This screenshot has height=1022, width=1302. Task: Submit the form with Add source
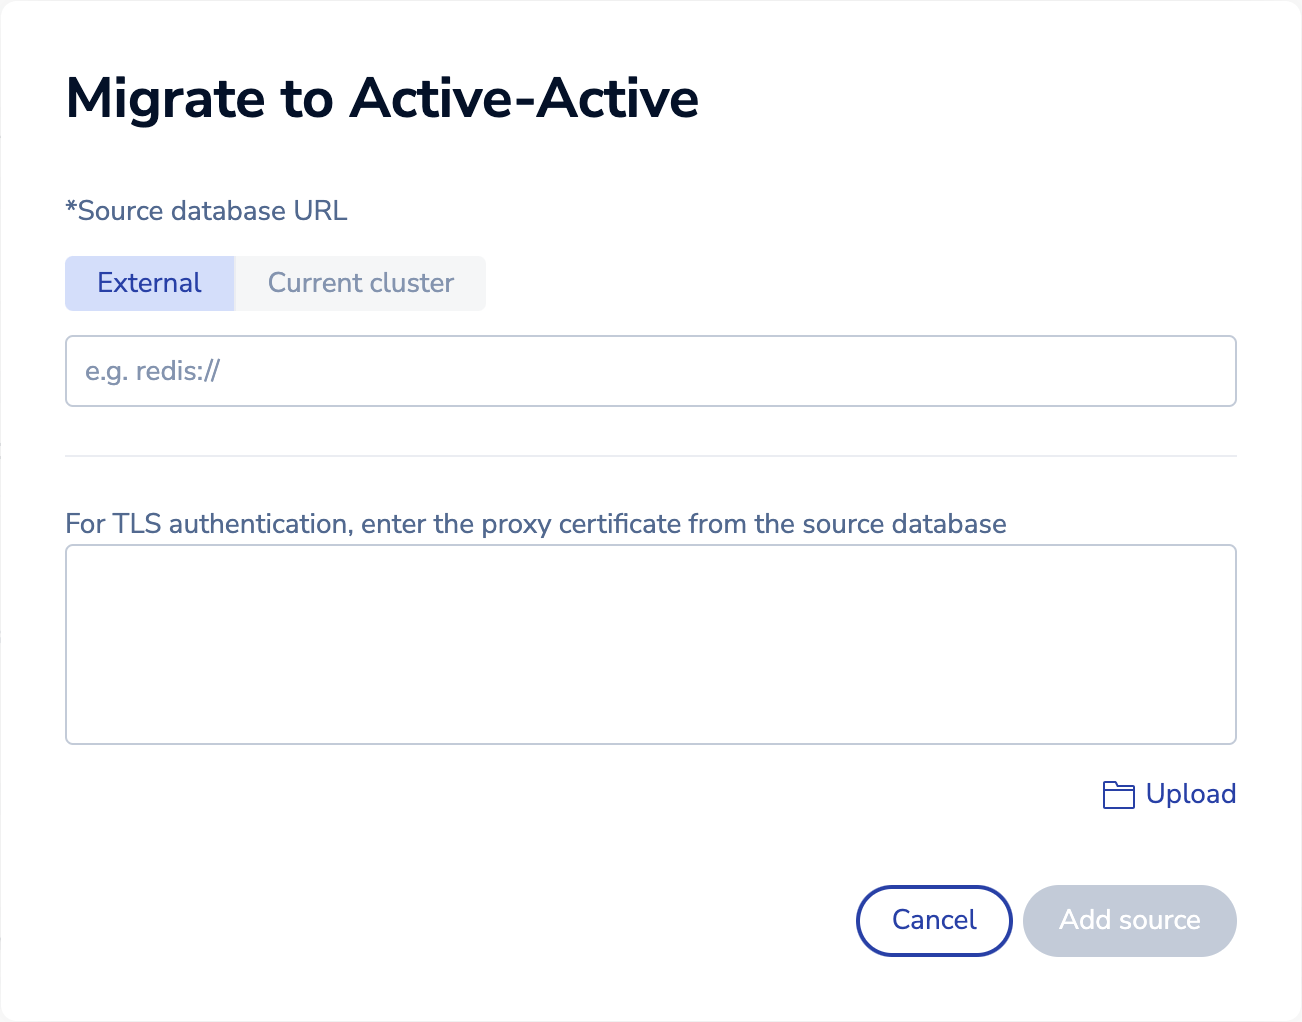1129,920
